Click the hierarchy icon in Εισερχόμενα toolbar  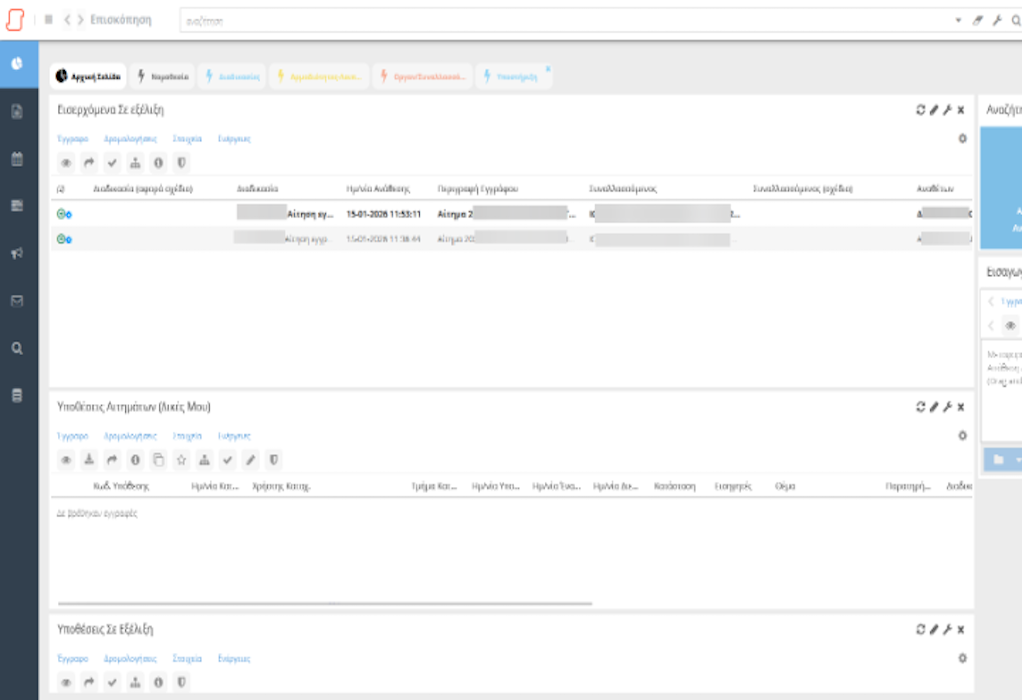coord(135,163)
